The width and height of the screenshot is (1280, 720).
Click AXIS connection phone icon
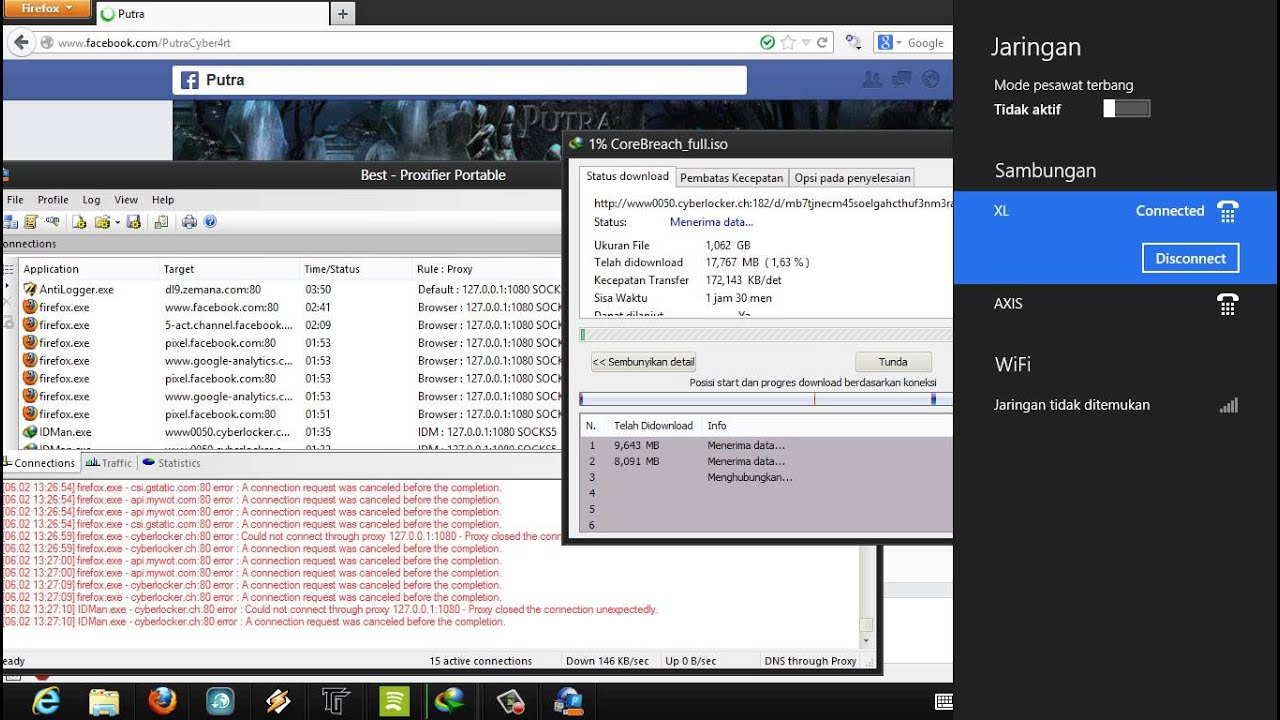point(1228,304)
